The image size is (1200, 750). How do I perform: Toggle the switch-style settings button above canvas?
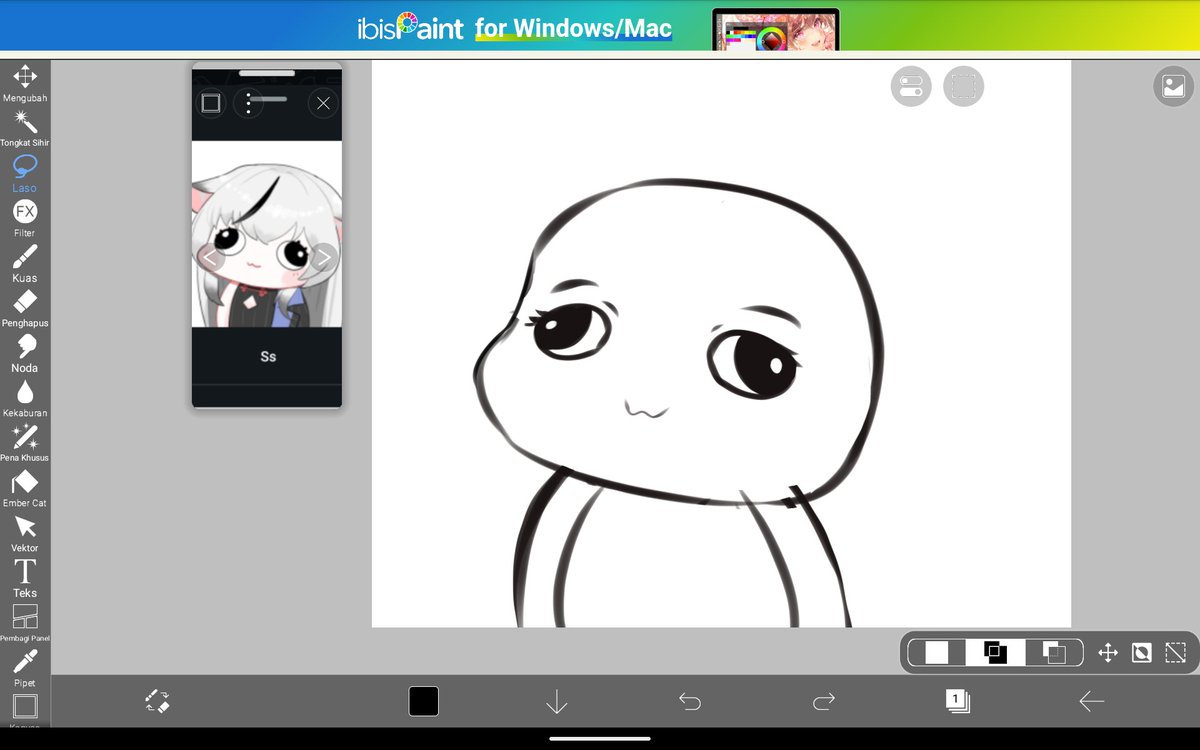[x=911, y=87]
